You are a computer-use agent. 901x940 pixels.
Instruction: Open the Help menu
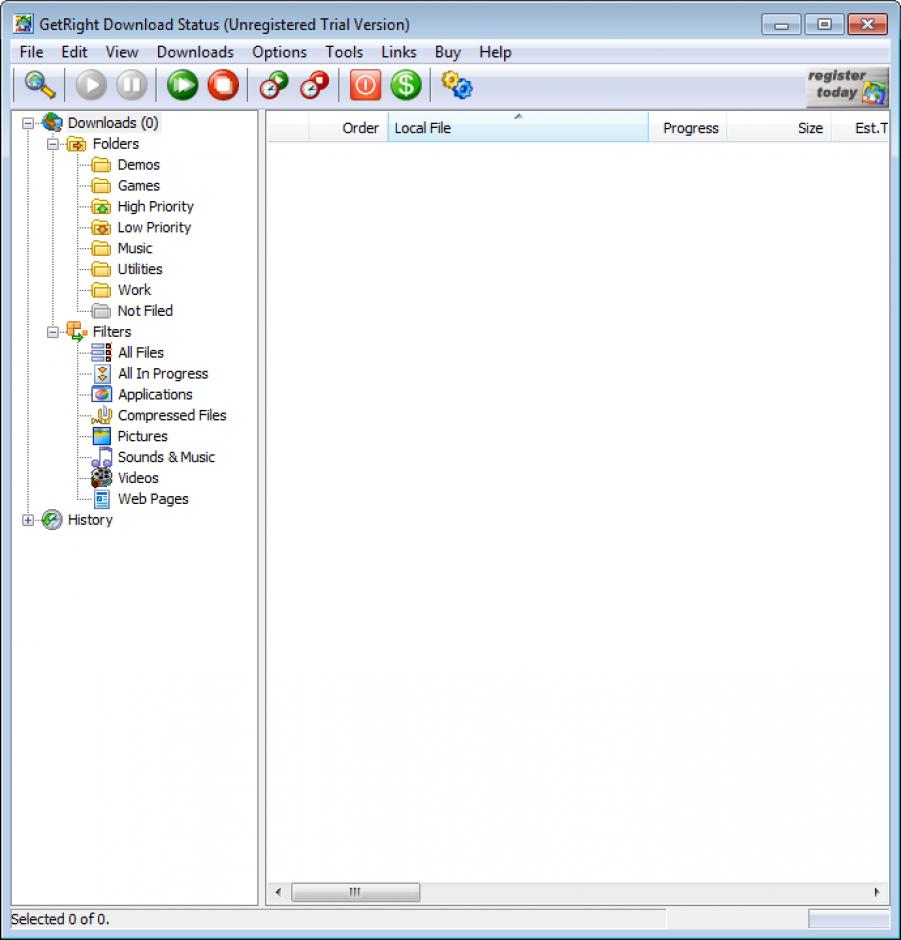click(495, 52)
